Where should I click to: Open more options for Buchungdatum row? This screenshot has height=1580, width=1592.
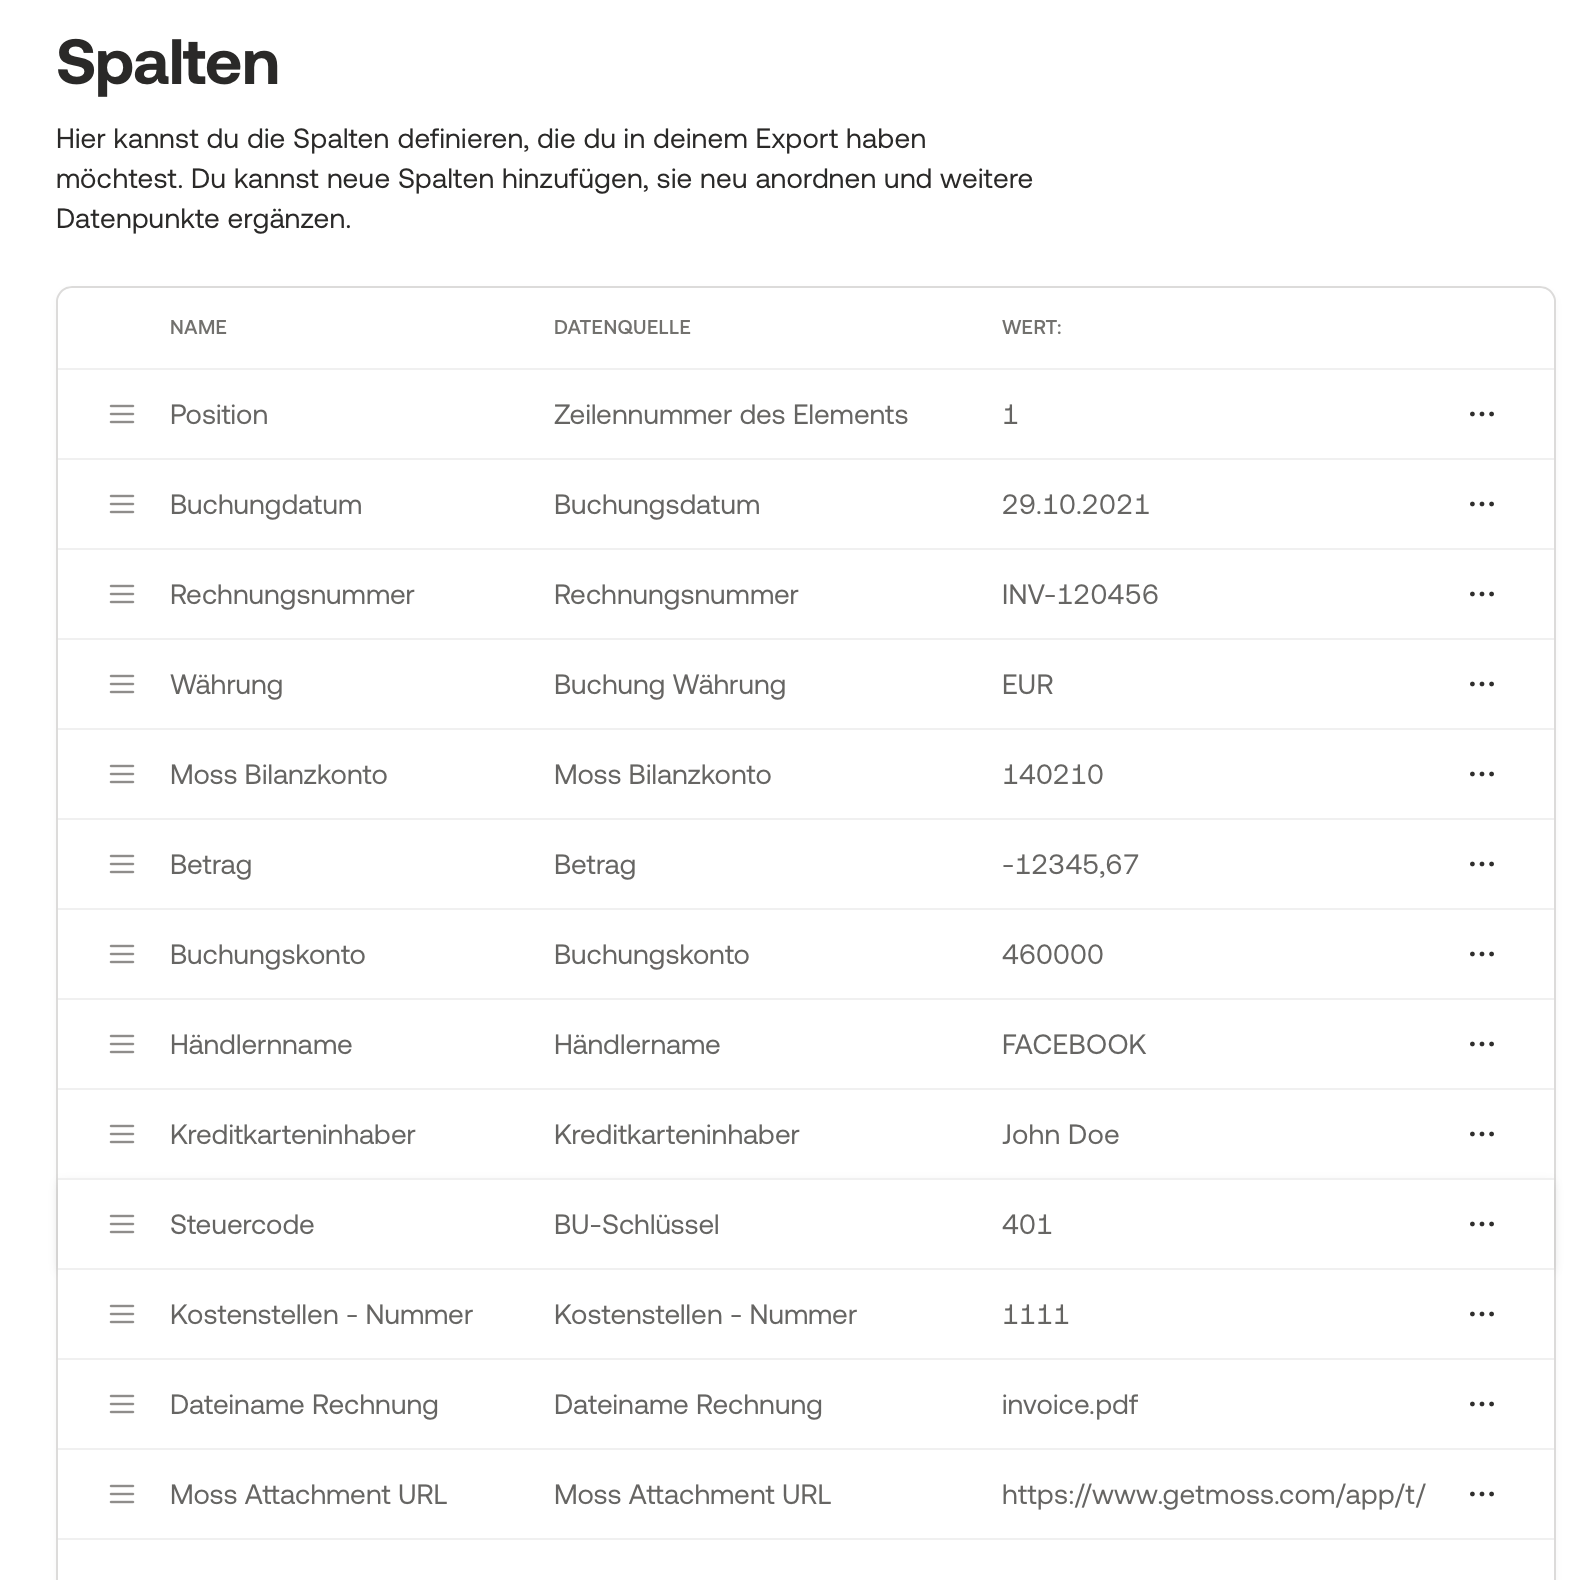1482,504
